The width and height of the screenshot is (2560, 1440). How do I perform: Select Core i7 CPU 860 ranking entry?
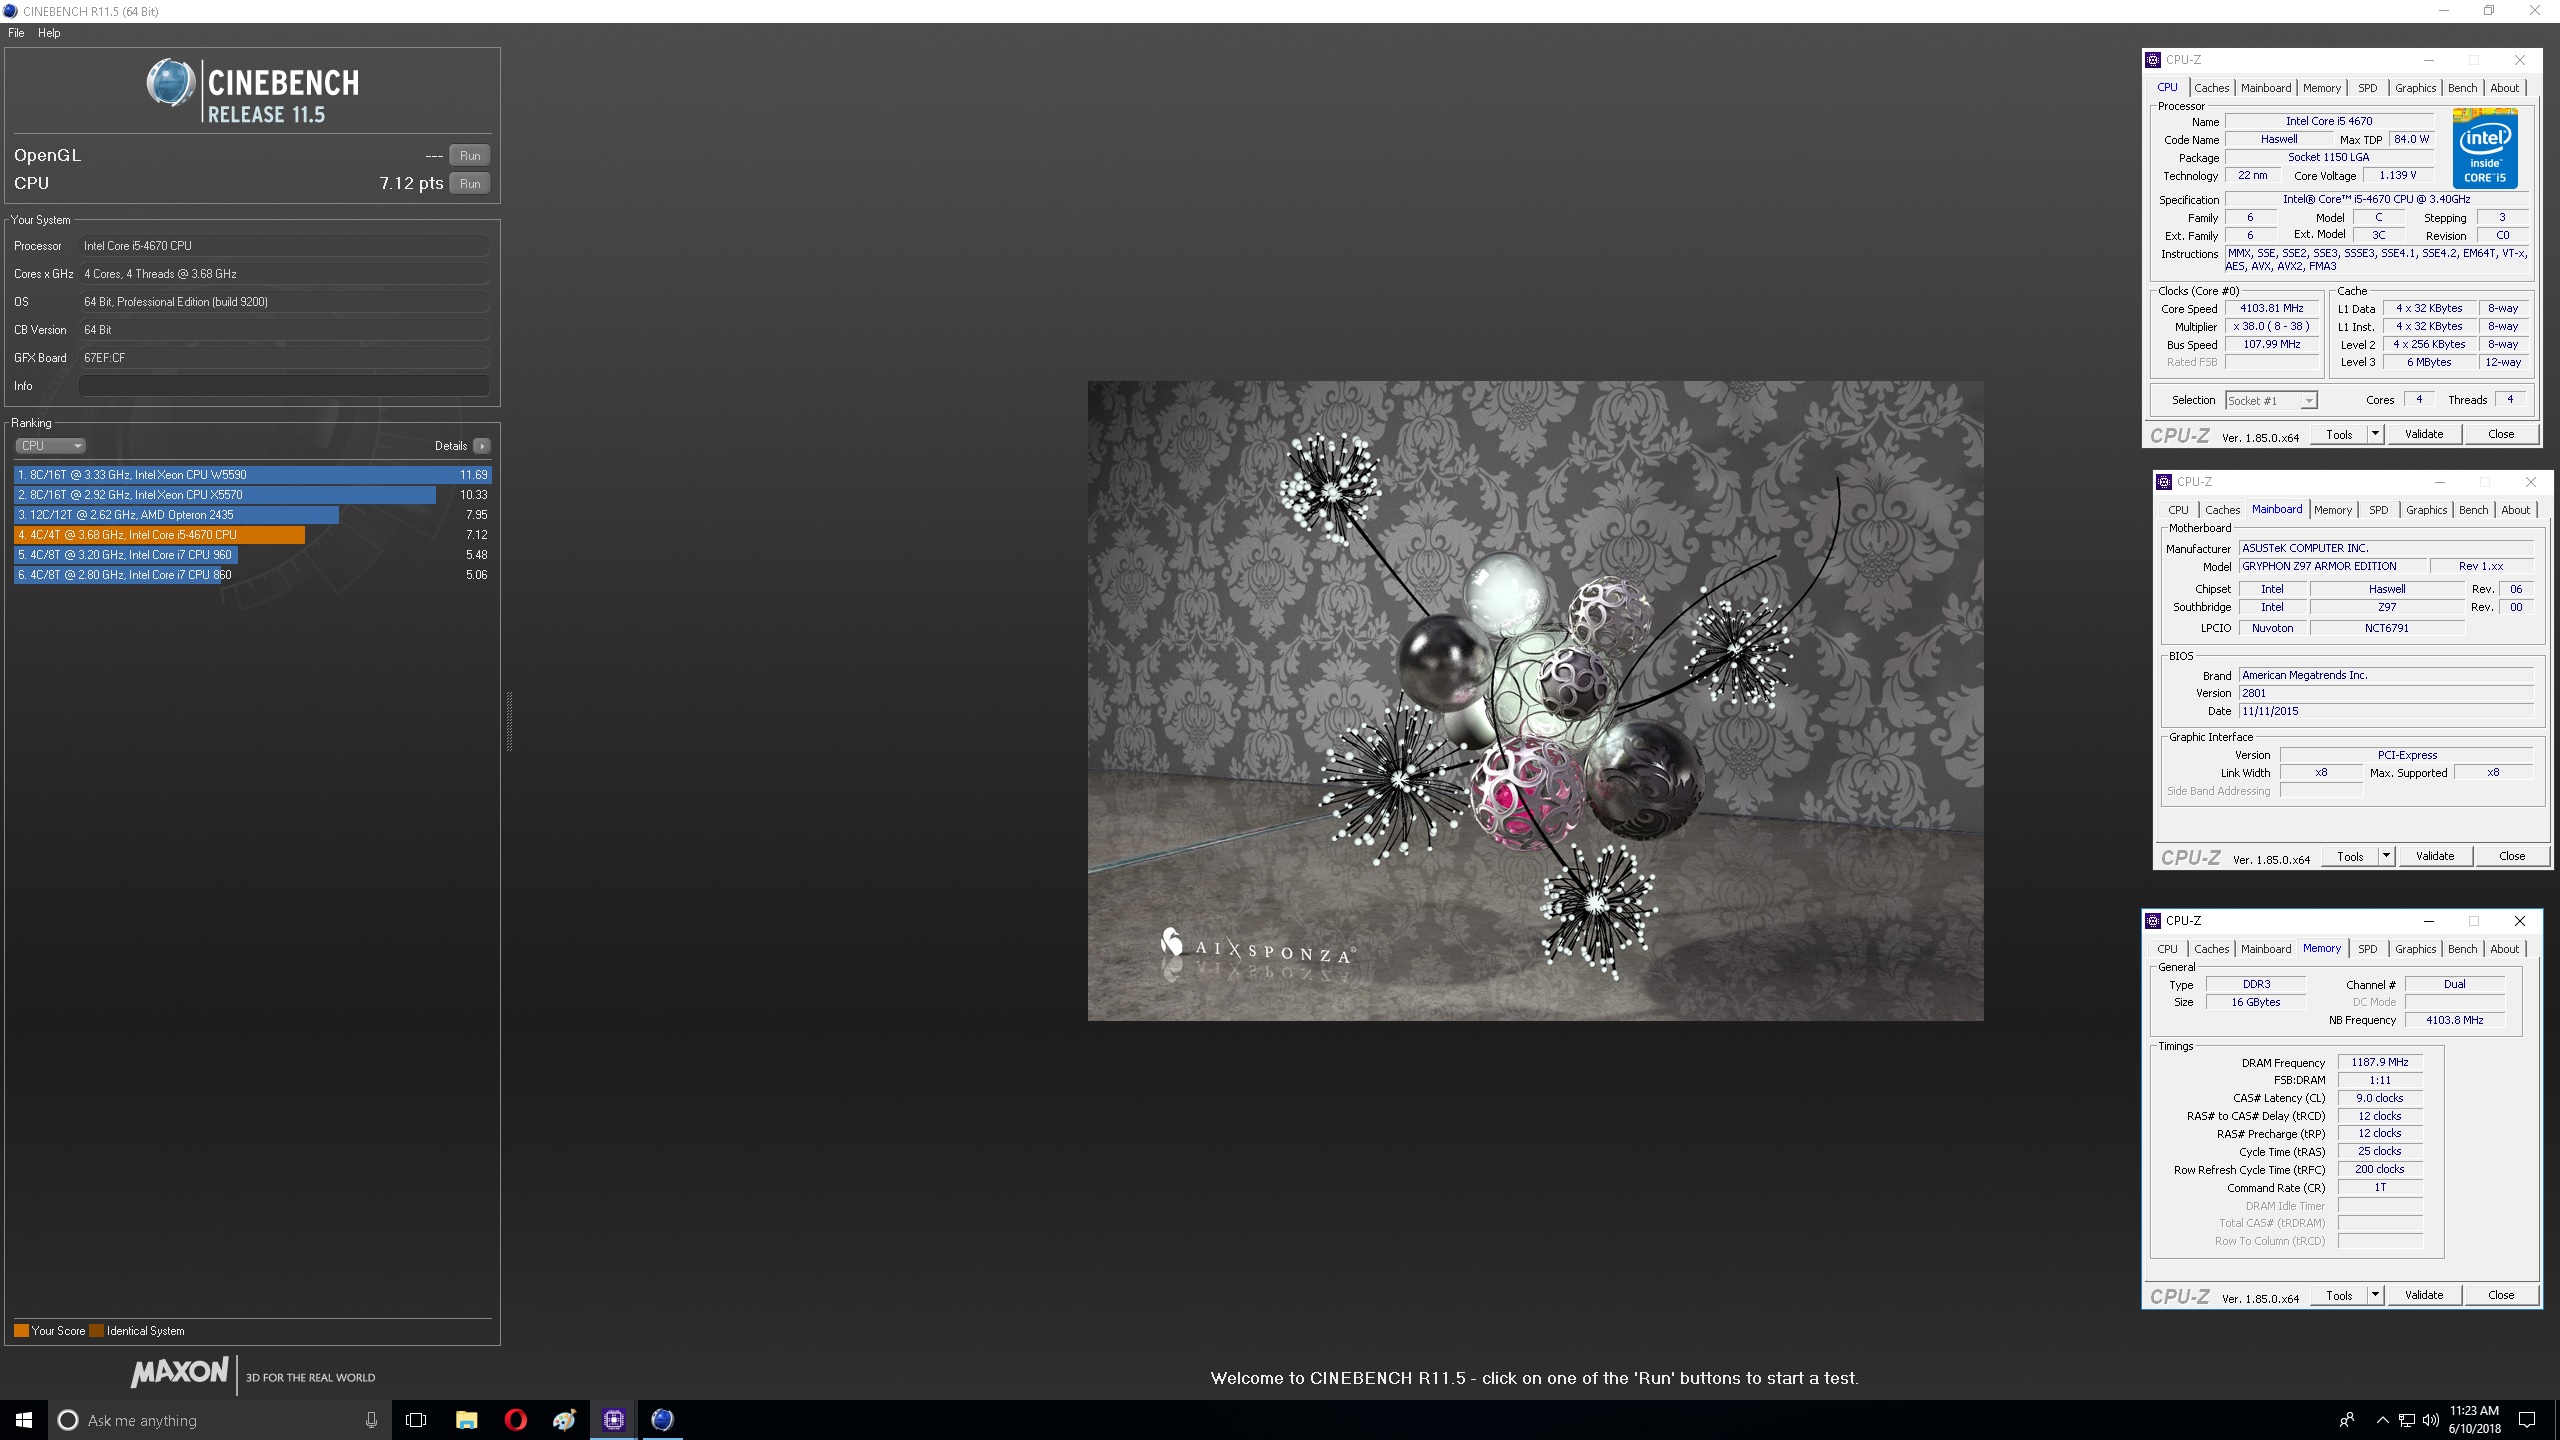tap(252, 575)
